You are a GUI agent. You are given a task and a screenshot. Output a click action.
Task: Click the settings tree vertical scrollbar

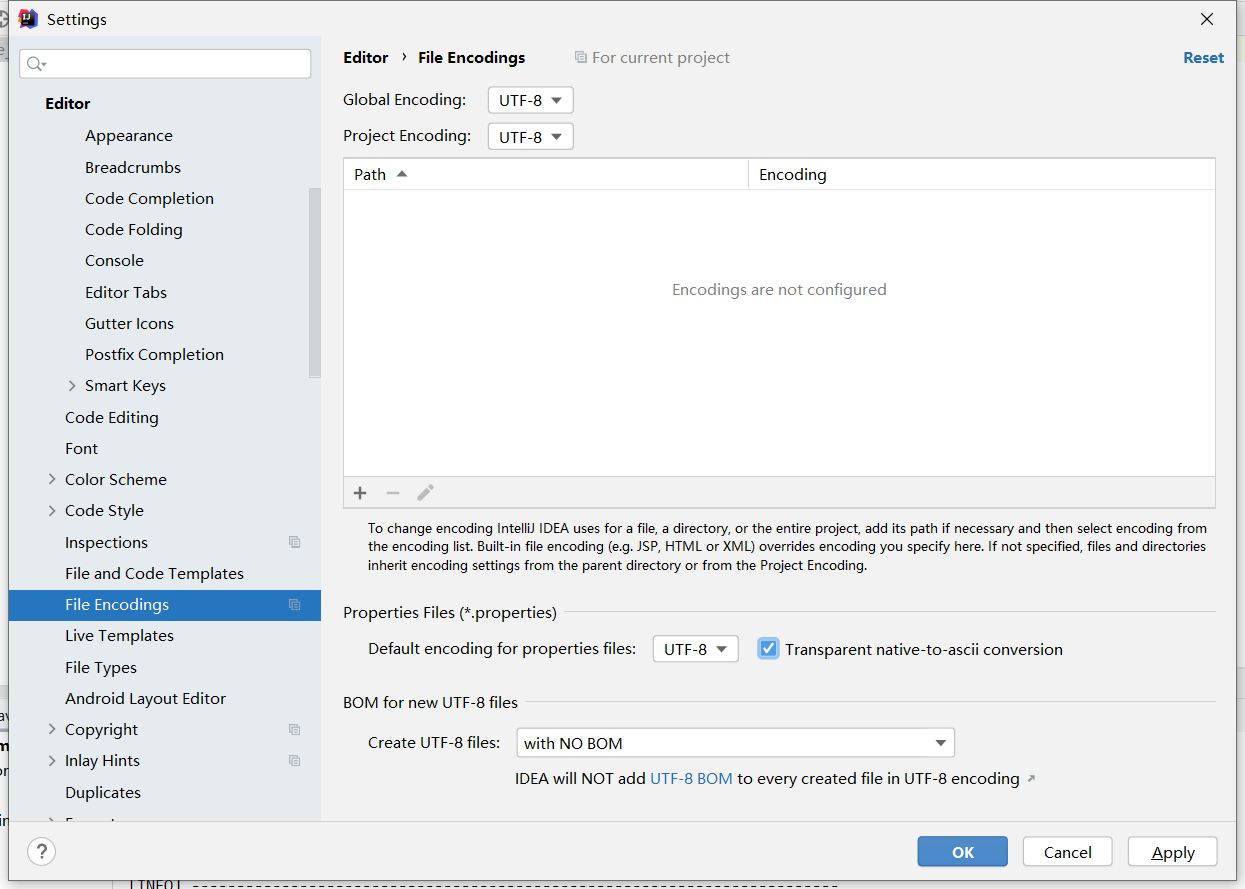tap(315, 282)
